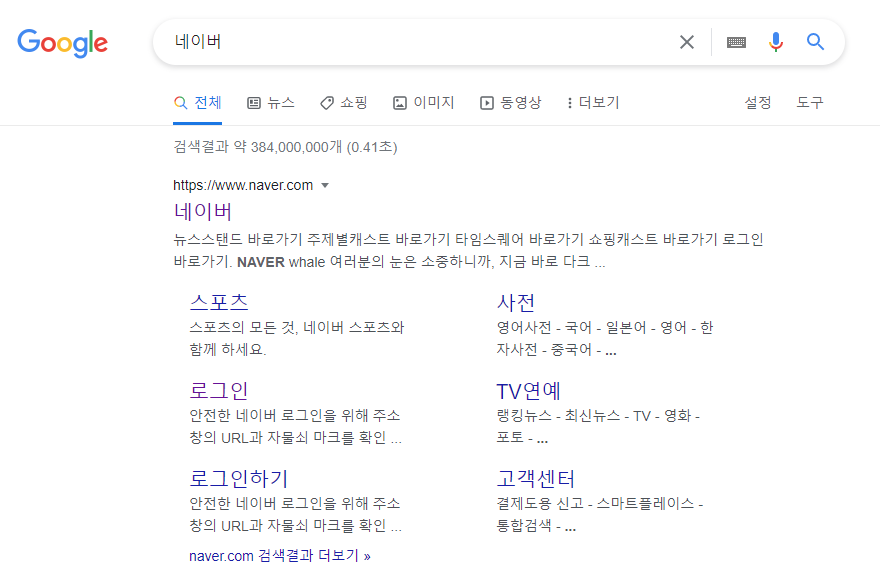Open the 도구 search tools
The width and height of the screenshot is (880, 588).
pyautogui.click(x=809, y=103)
